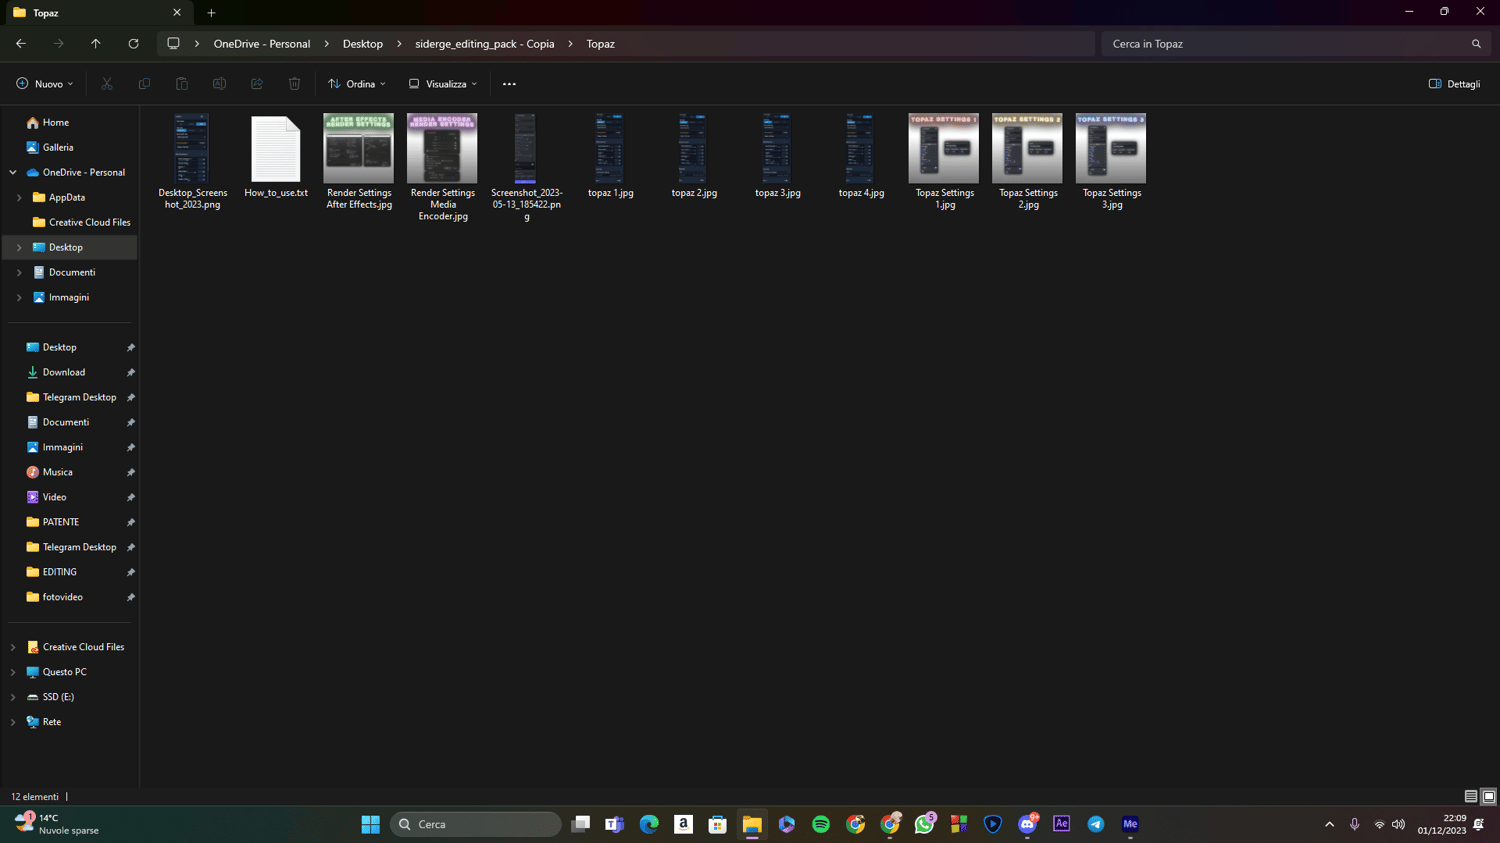Launch Microsoft Edge from the taskbar
1500x843 pixels.
[649, 824]
